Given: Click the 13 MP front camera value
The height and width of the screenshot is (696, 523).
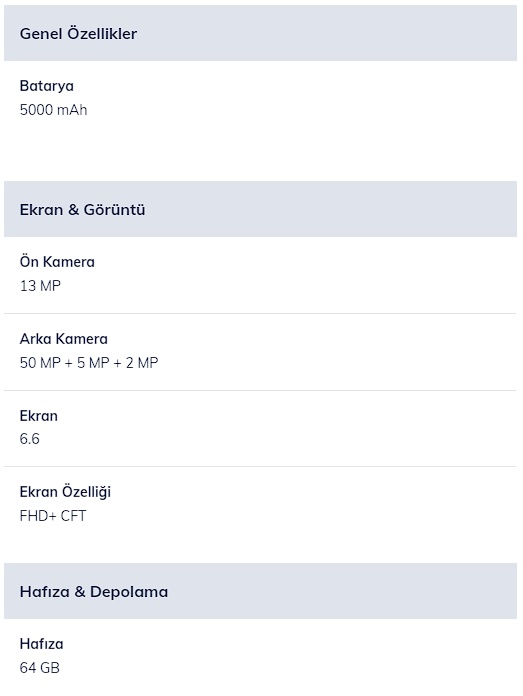Looking at the screenshot, I should (x=40, y=285).
